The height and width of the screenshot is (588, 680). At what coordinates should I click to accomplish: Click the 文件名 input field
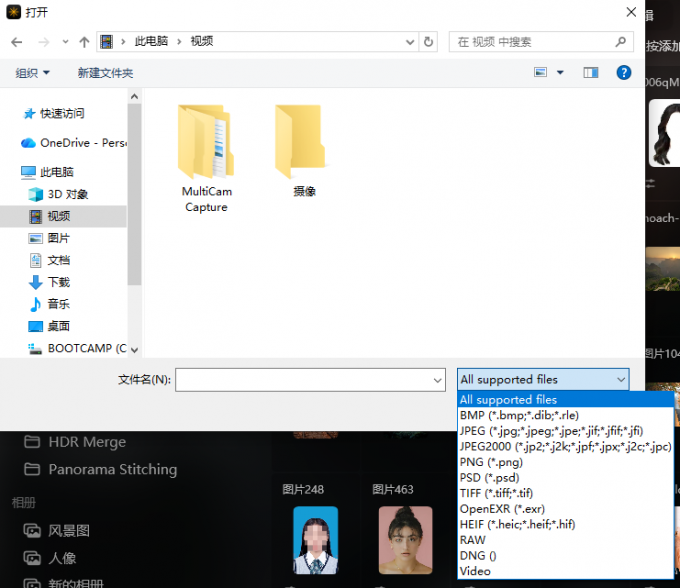[310, 380]
